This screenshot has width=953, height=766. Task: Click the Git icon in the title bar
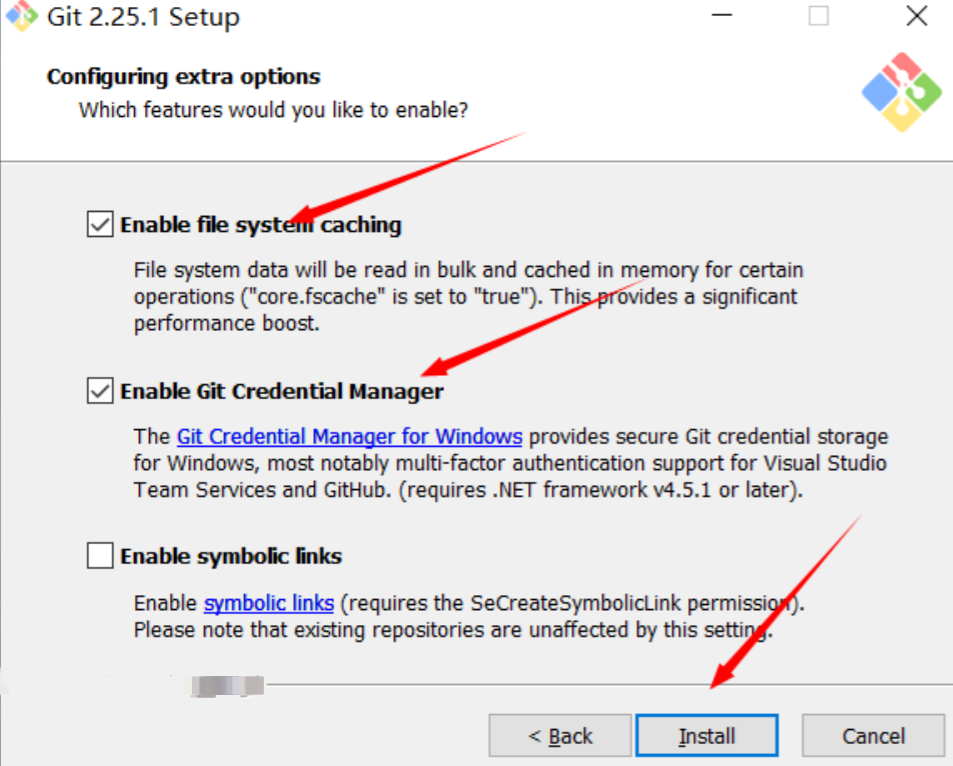[x=21, y=16]
